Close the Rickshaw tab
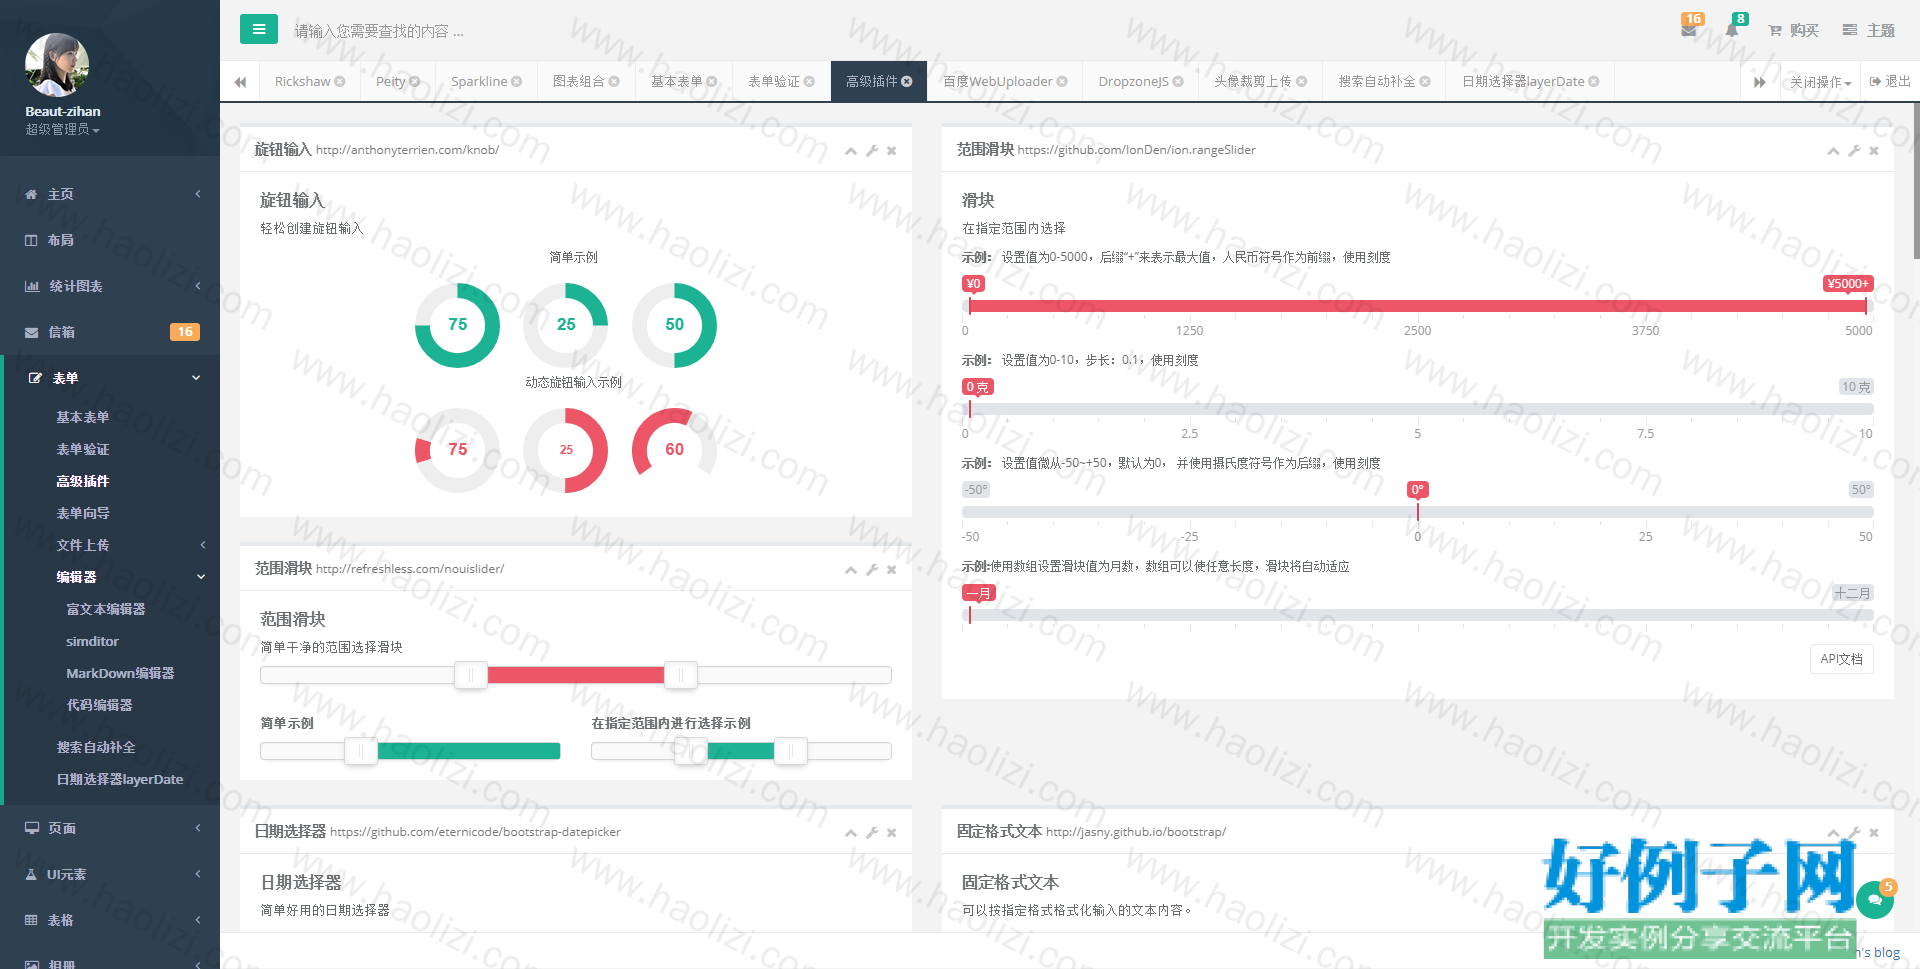 pos(340,82)
